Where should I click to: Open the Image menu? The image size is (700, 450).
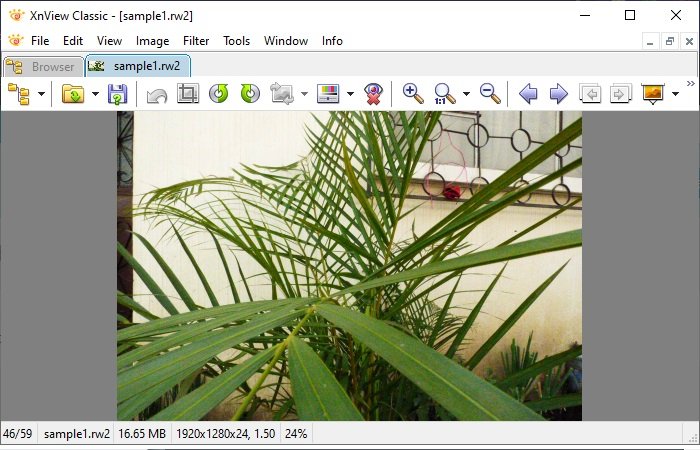click(x=152, y=41)
